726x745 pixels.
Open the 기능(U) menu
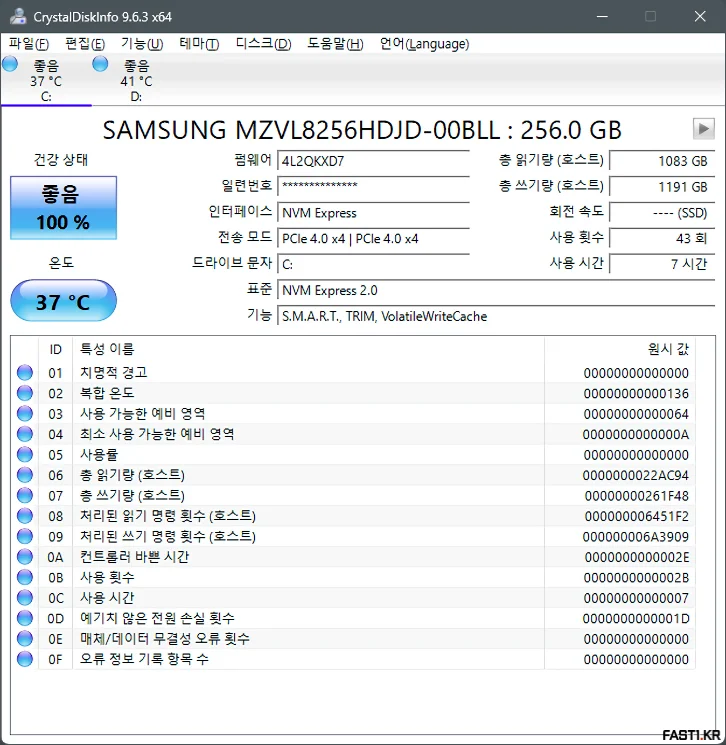click(x=142, y=44)
